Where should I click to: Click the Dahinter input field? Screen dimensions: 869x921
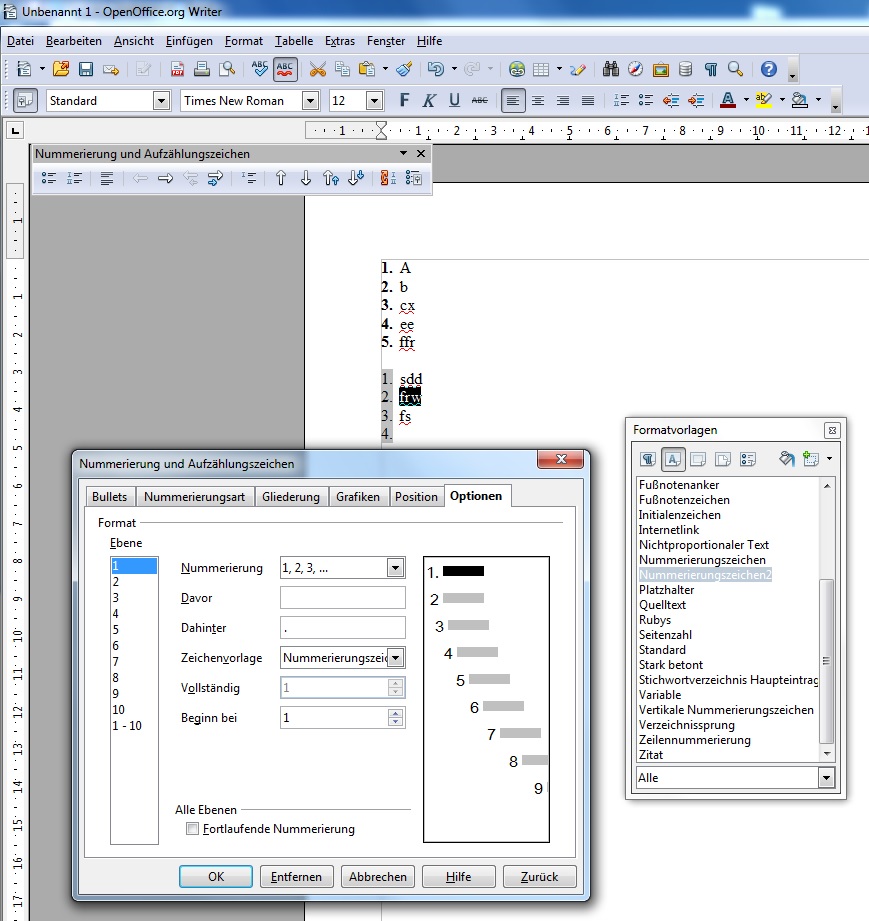pyautogui.click(x=342, y=628)
